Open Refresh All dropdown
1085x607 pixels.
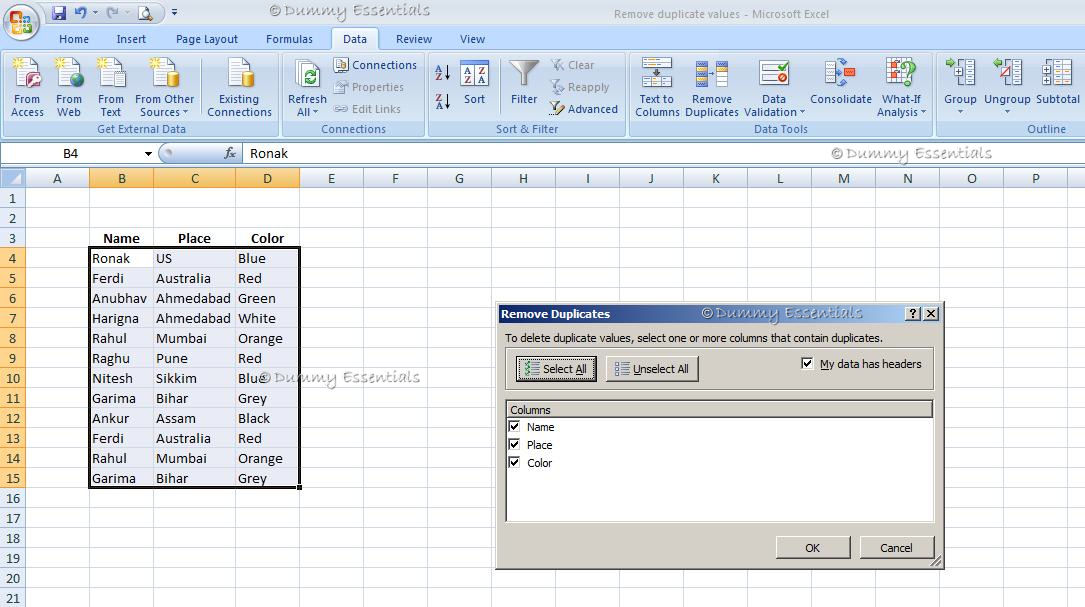(x=307, y=106)
